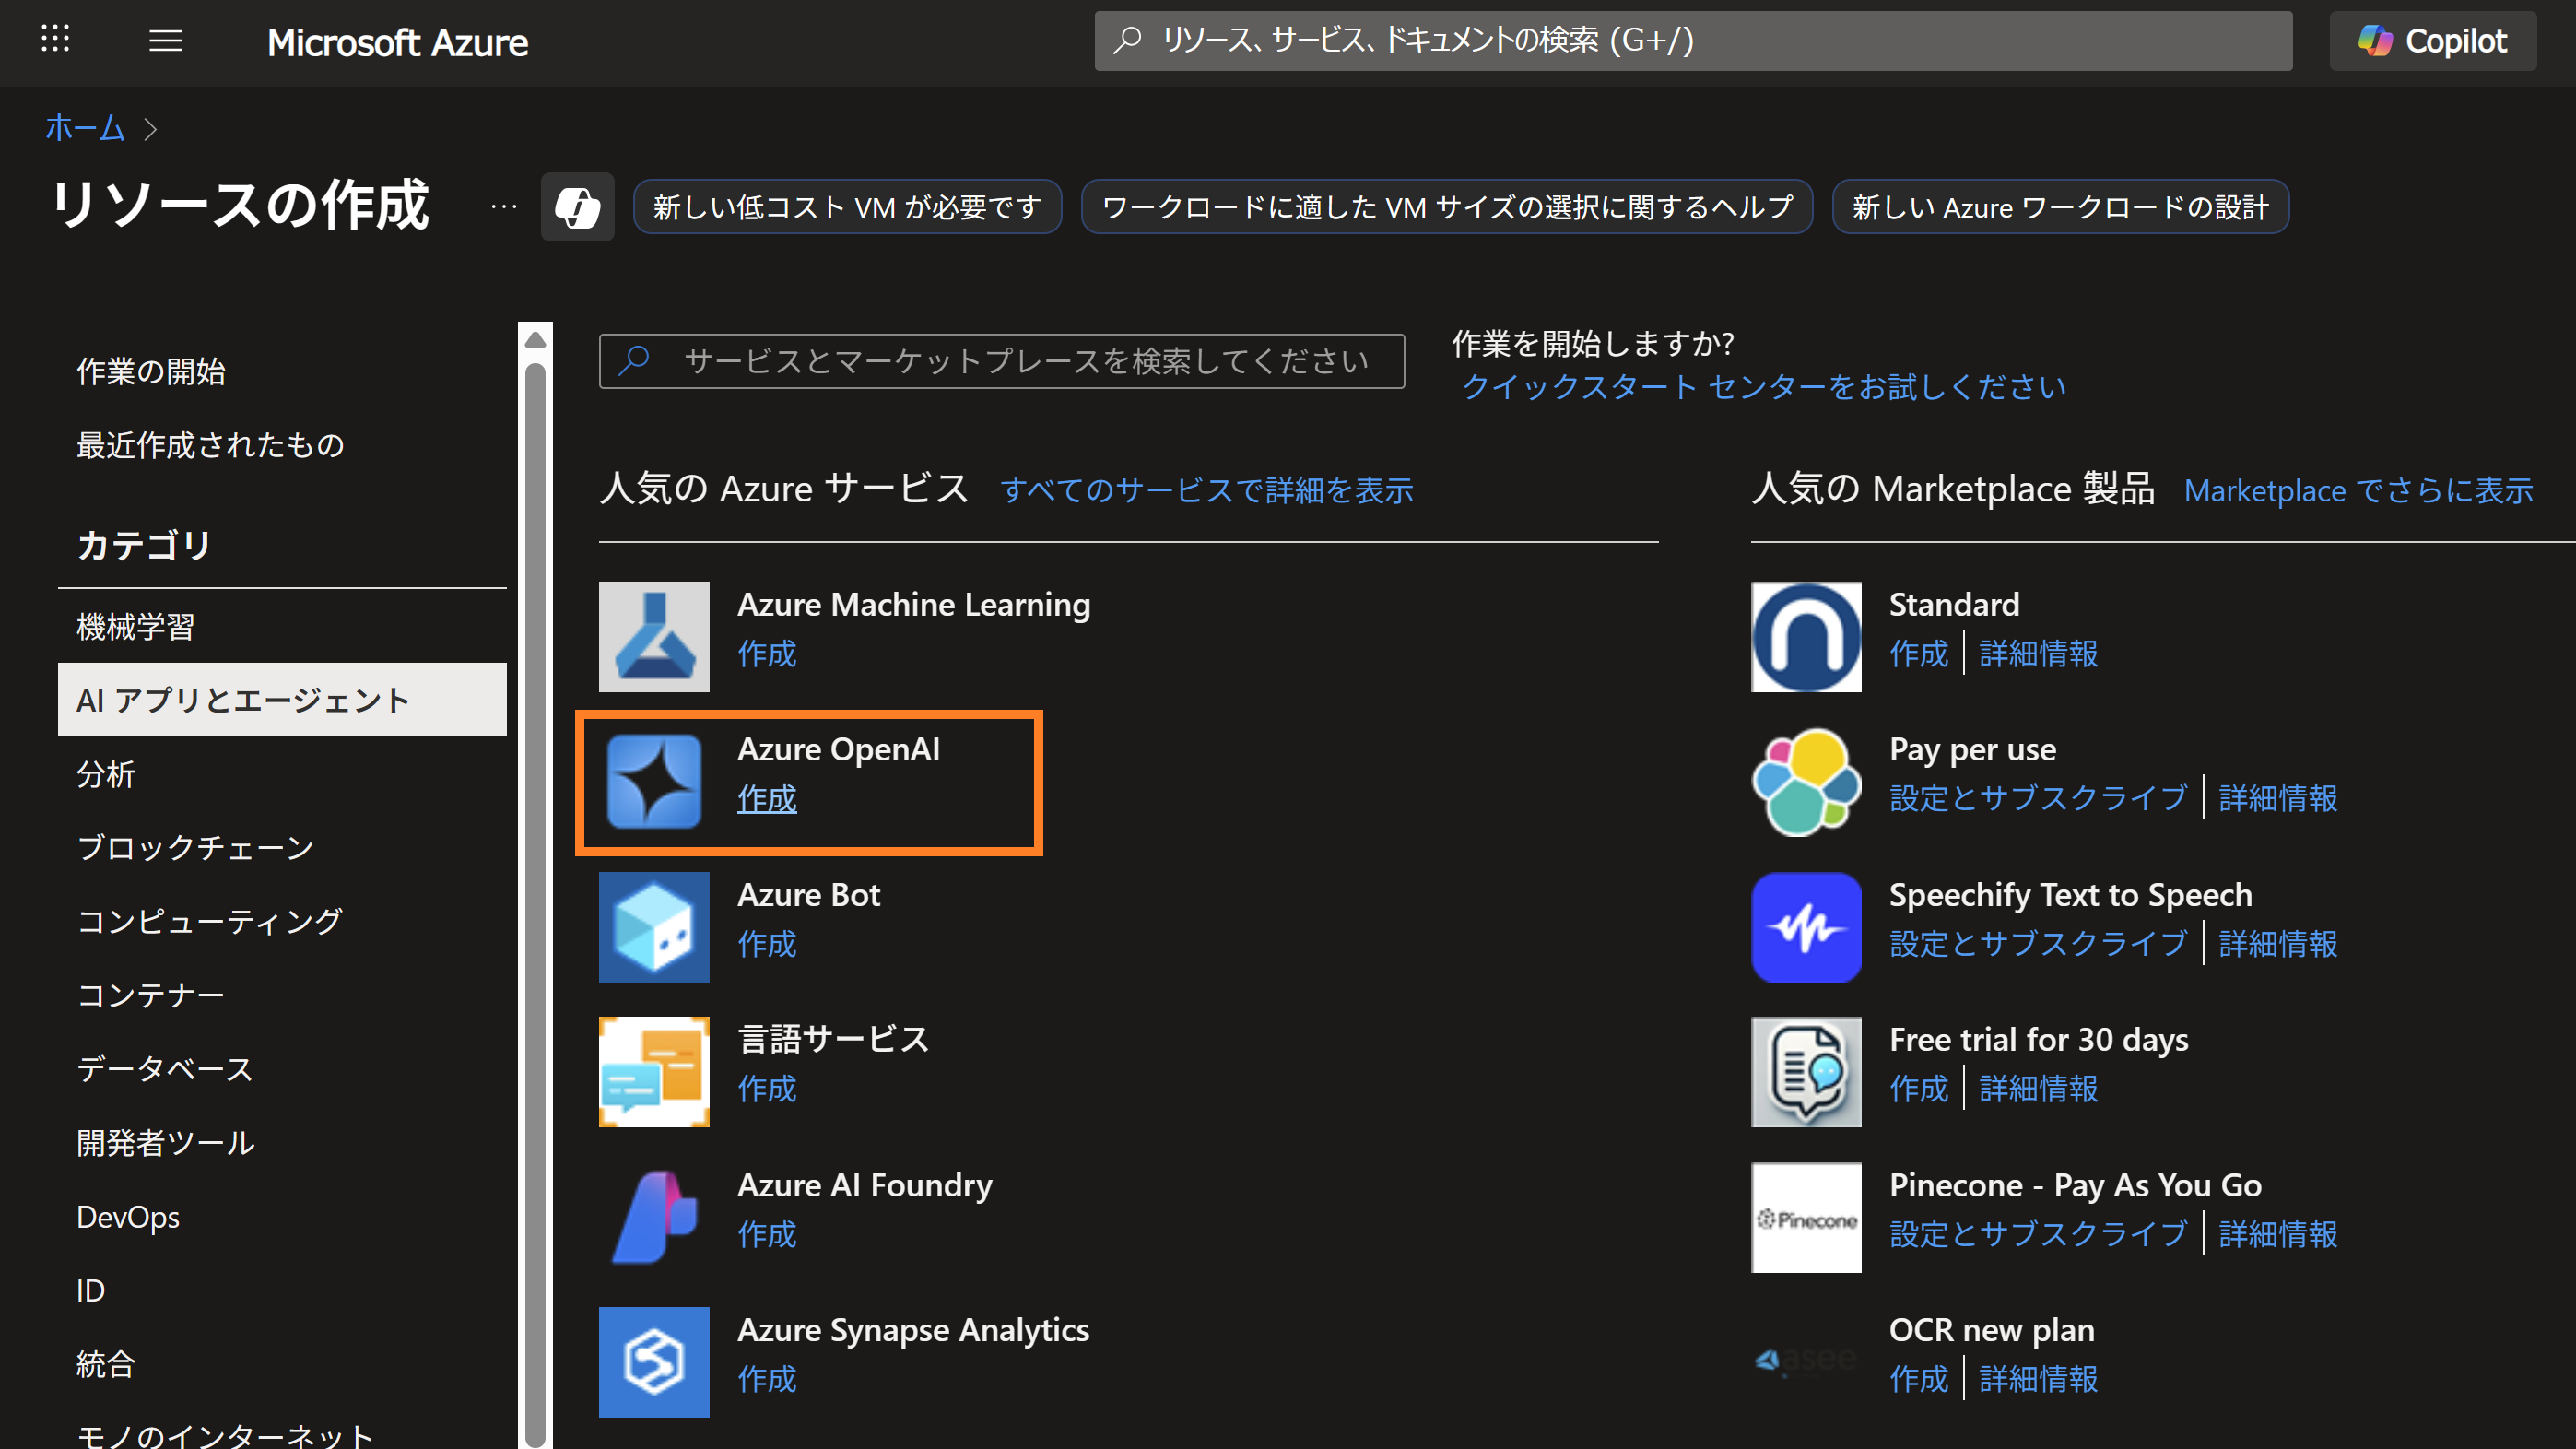Click the Standard marketplace product icon
Screen dimensions: 2576x1449
pos(1806,637)
